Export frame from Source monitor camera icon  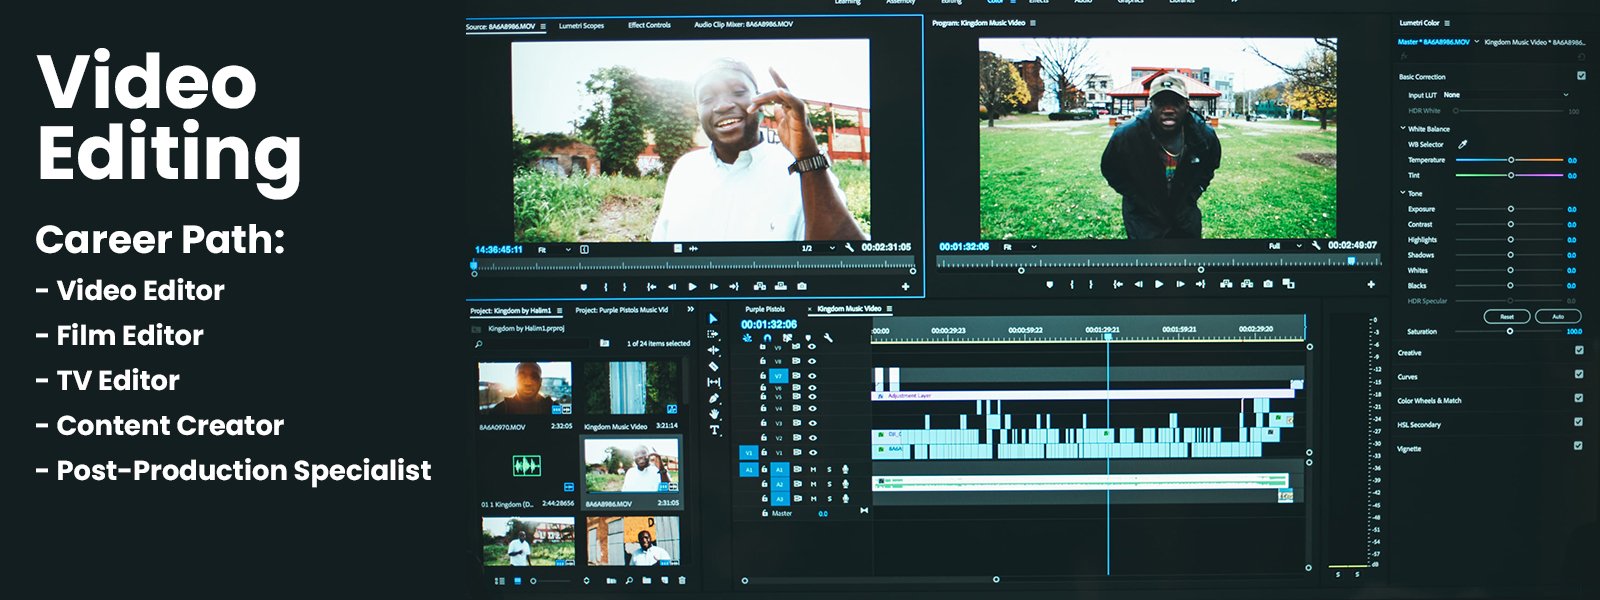click(802, 286)
